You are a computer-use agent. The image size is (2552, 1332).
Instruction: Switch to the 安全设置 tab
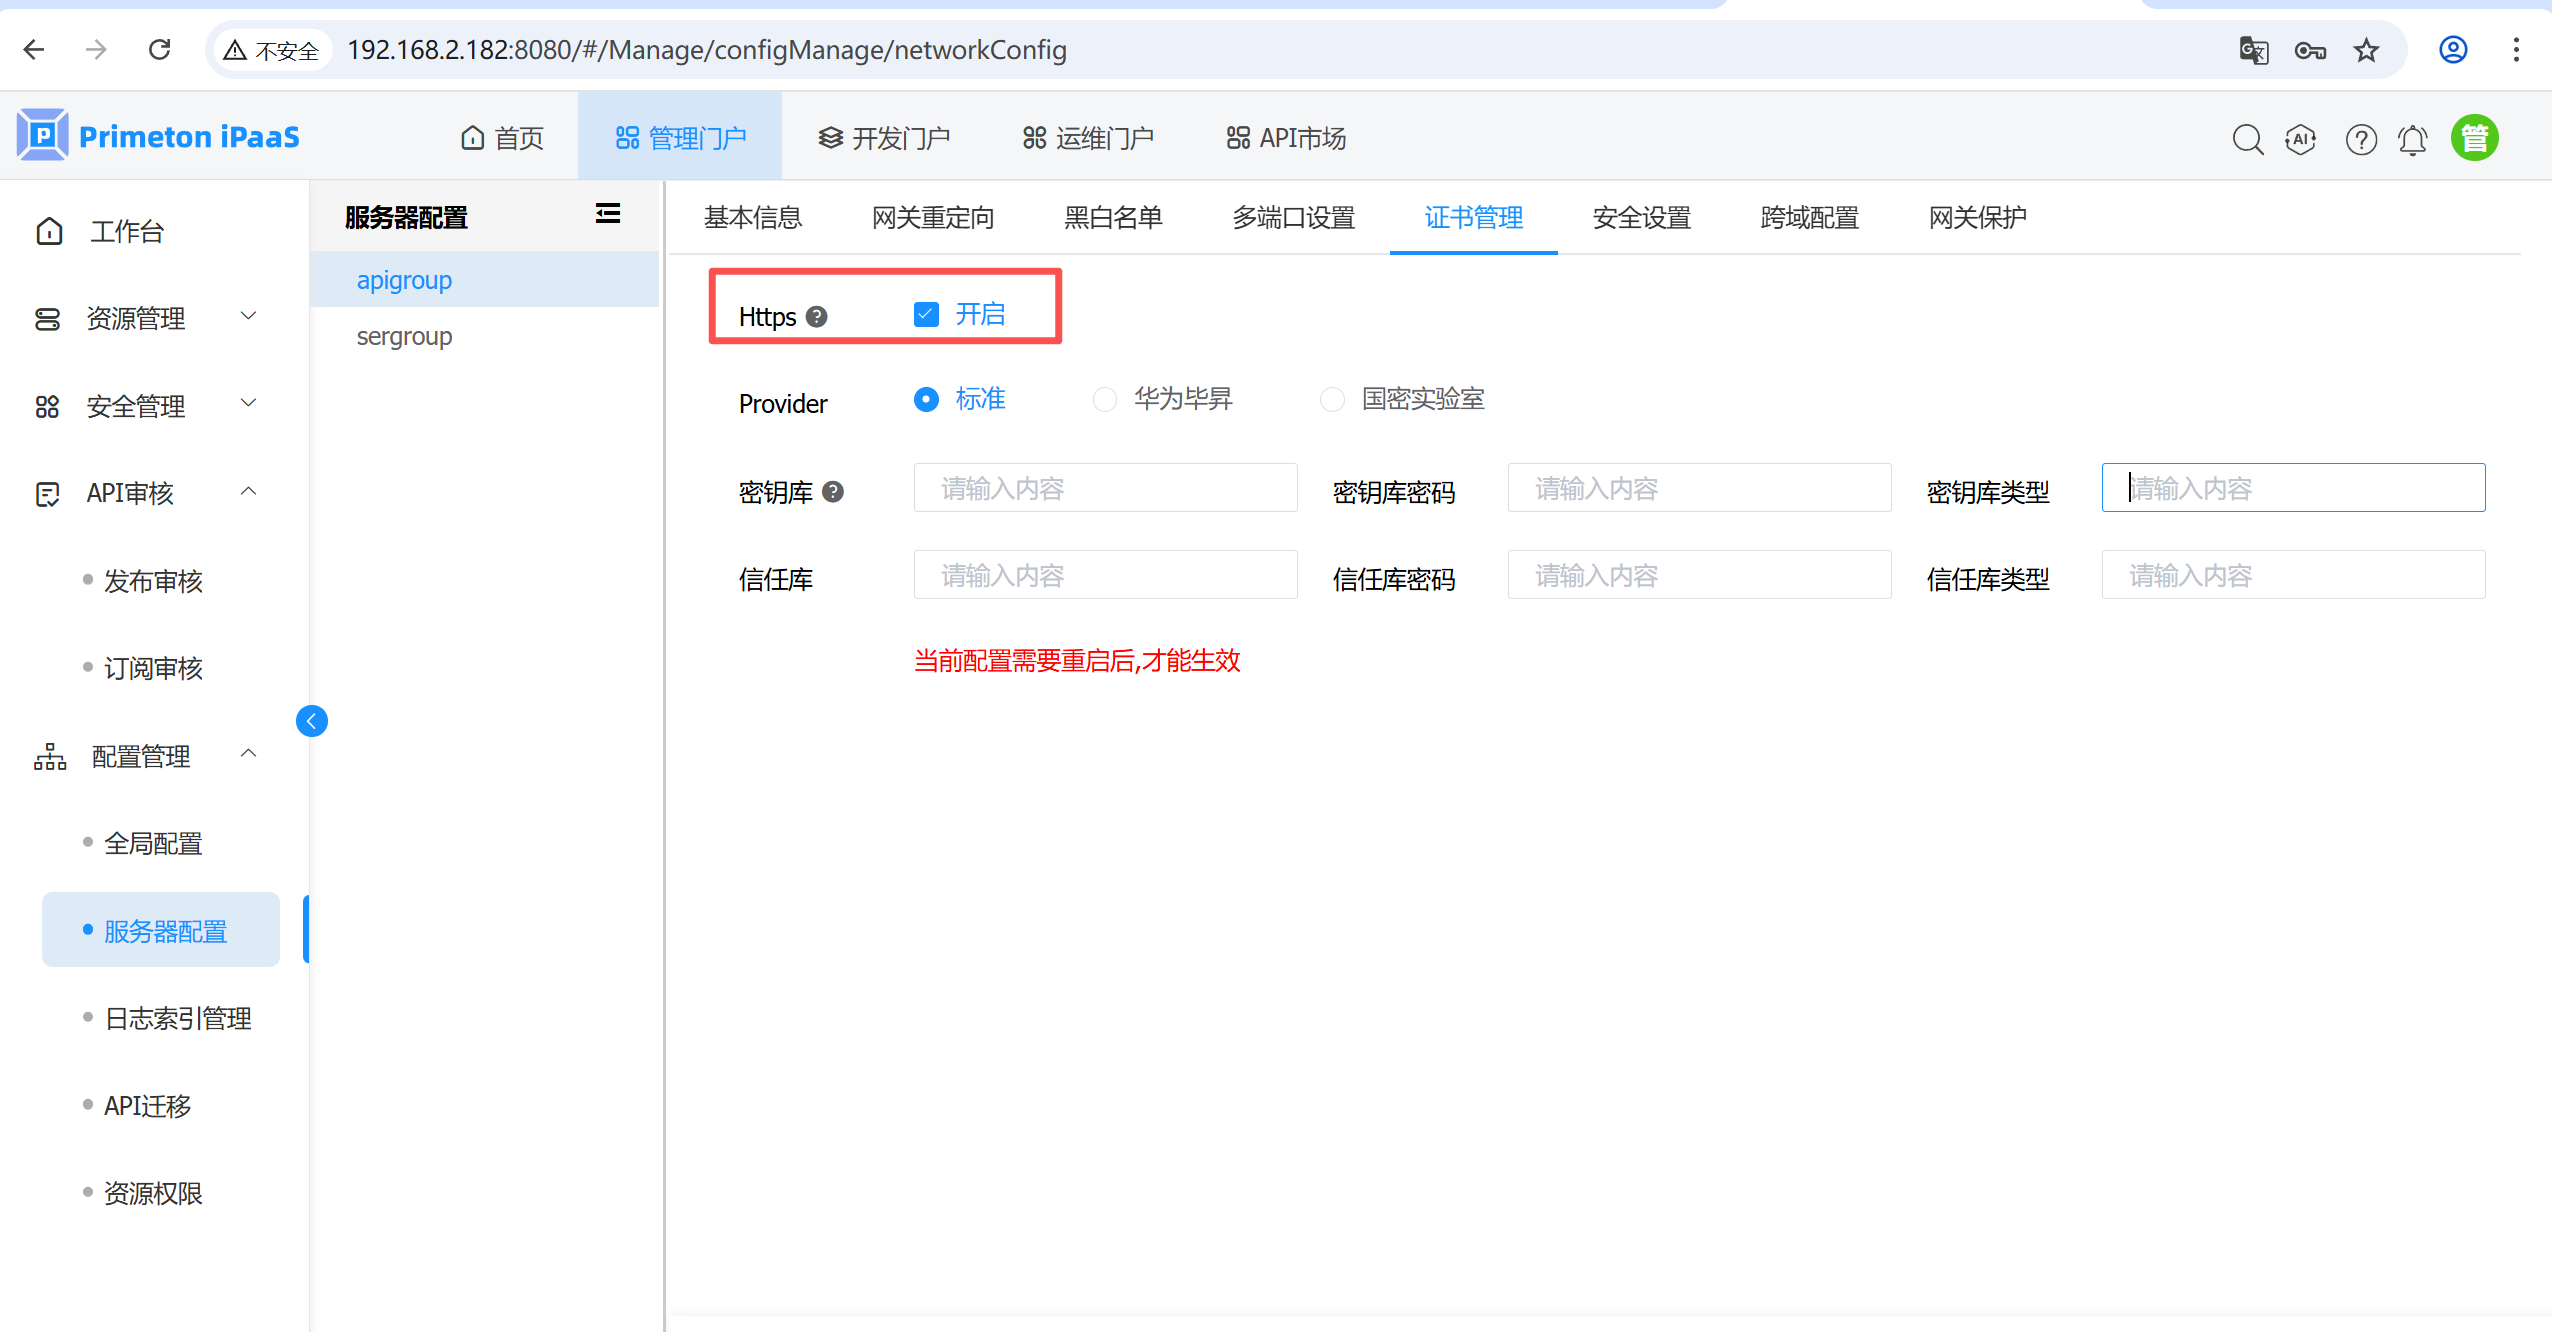tap(1641, 218)
